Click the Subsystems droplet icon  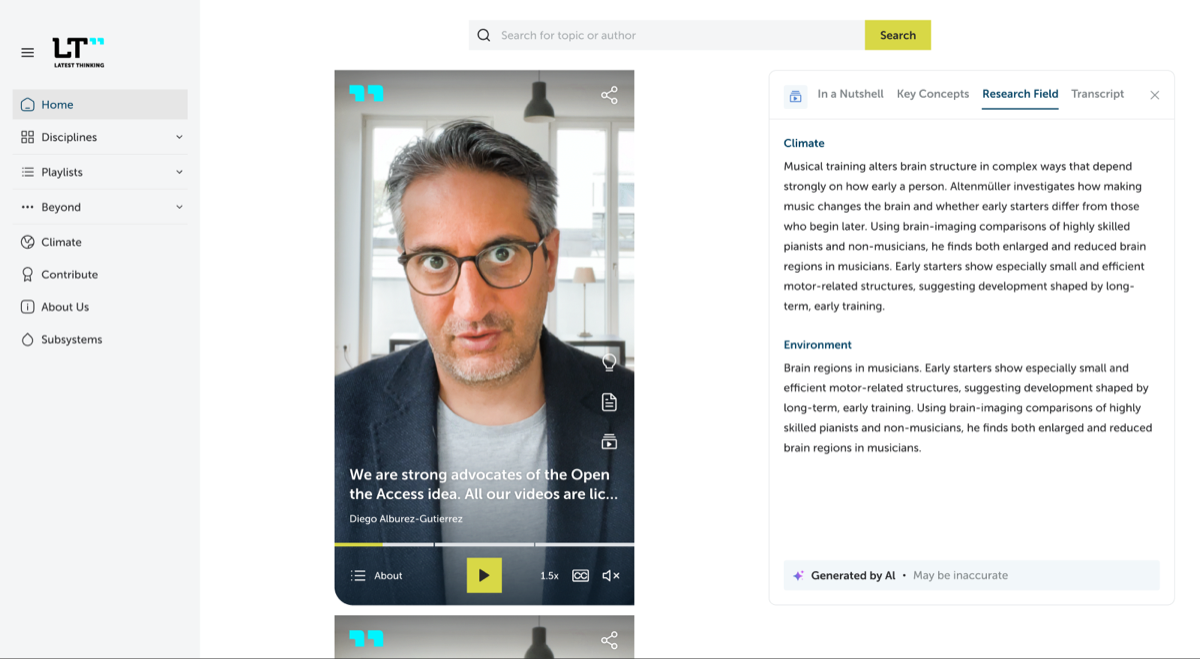click(27, 339)
